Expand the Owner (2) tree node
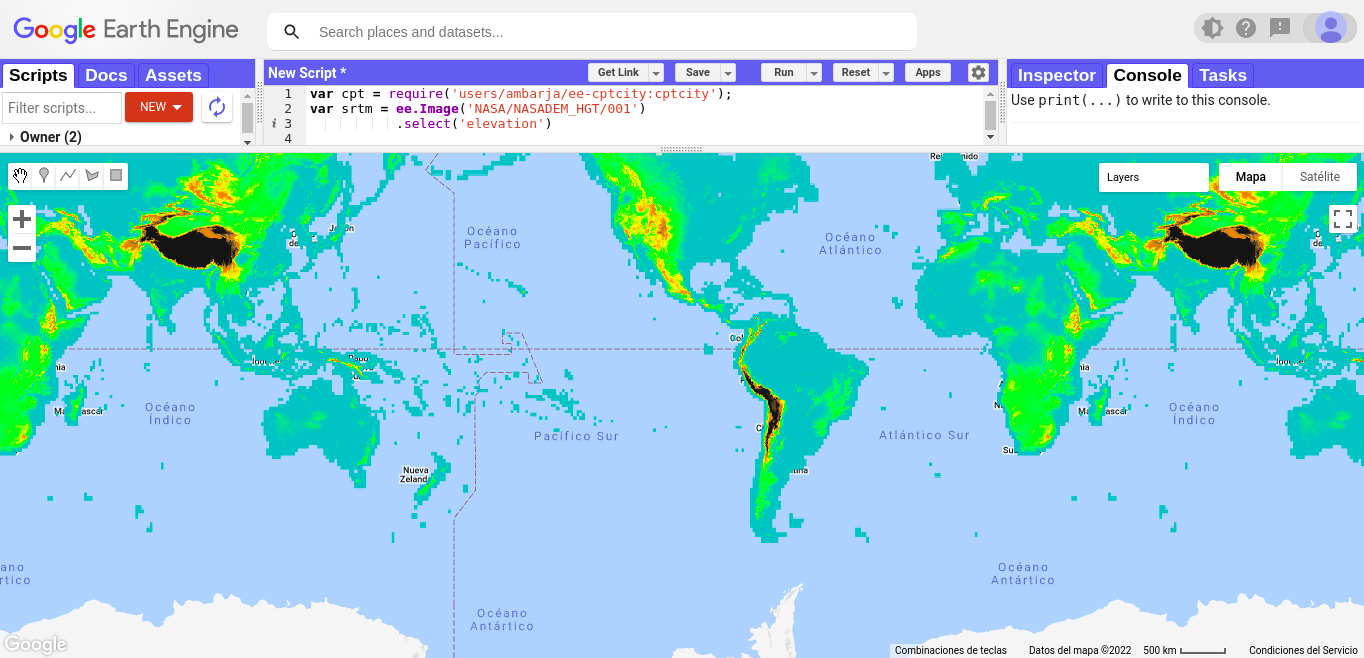Viewport: 1364px width, 658px height. click(x=11, y=137)
